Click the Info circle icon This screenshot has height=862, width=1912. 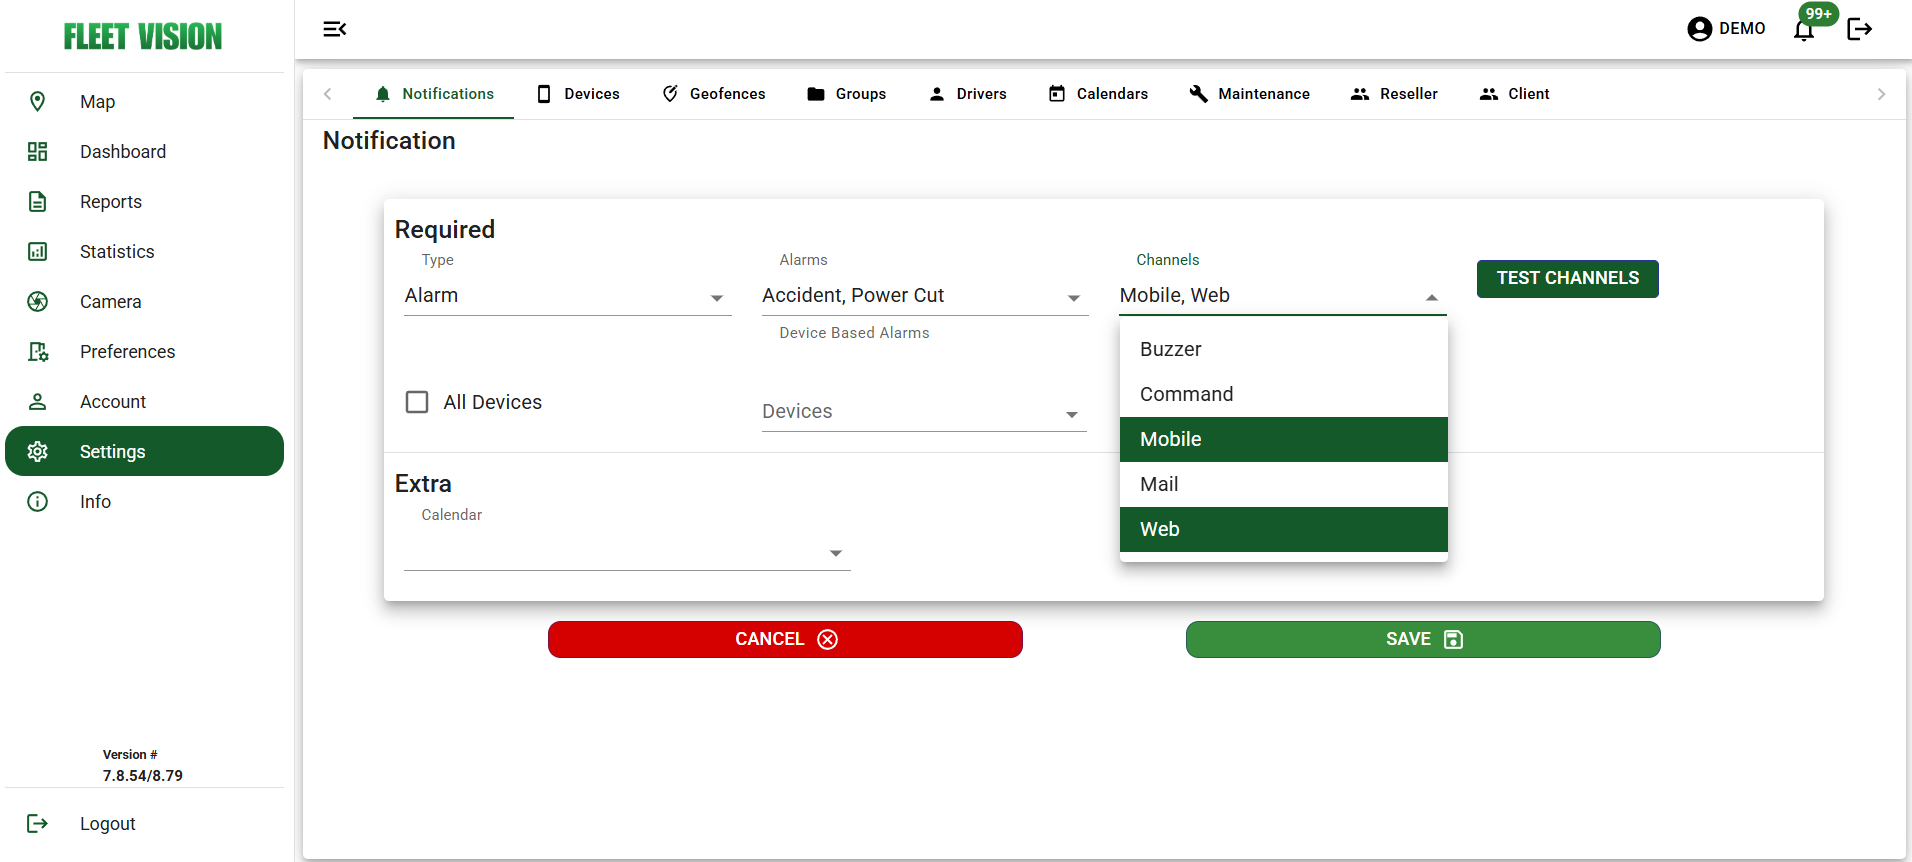37,501
